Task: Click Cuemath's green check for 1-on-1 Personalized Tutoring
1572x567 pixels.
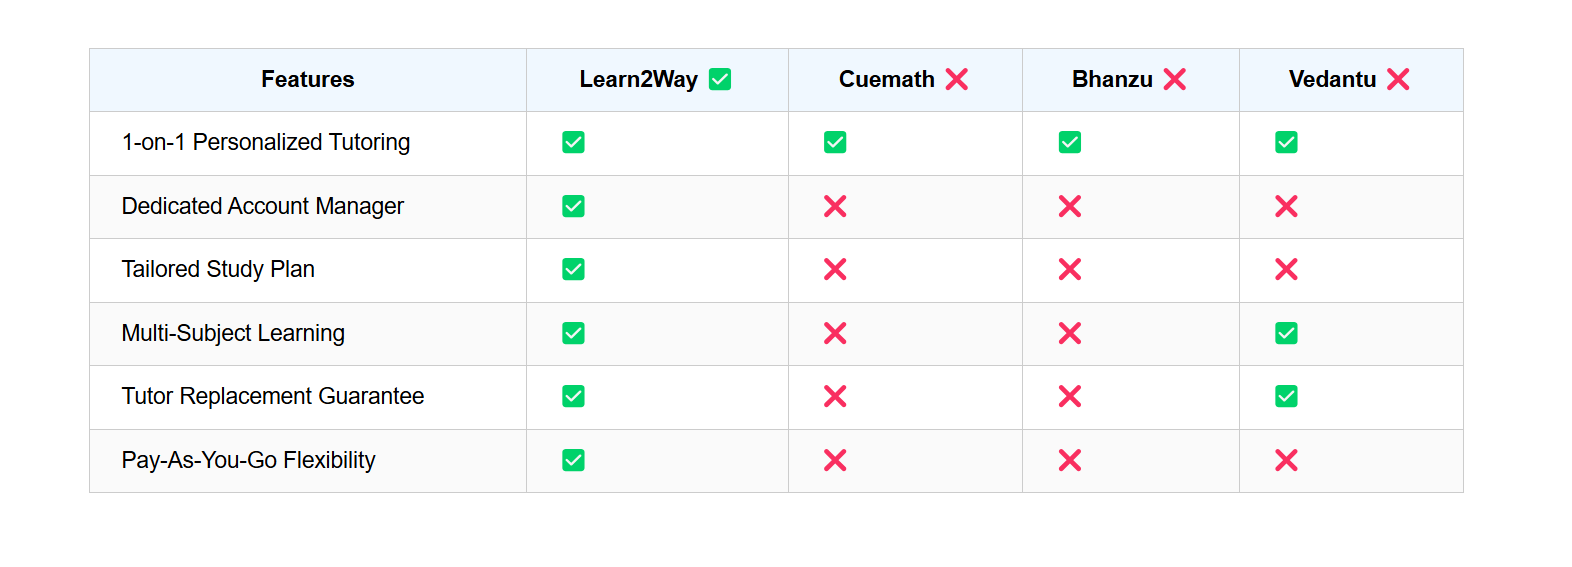Action: pyautogui.click(x=835, y=142)
